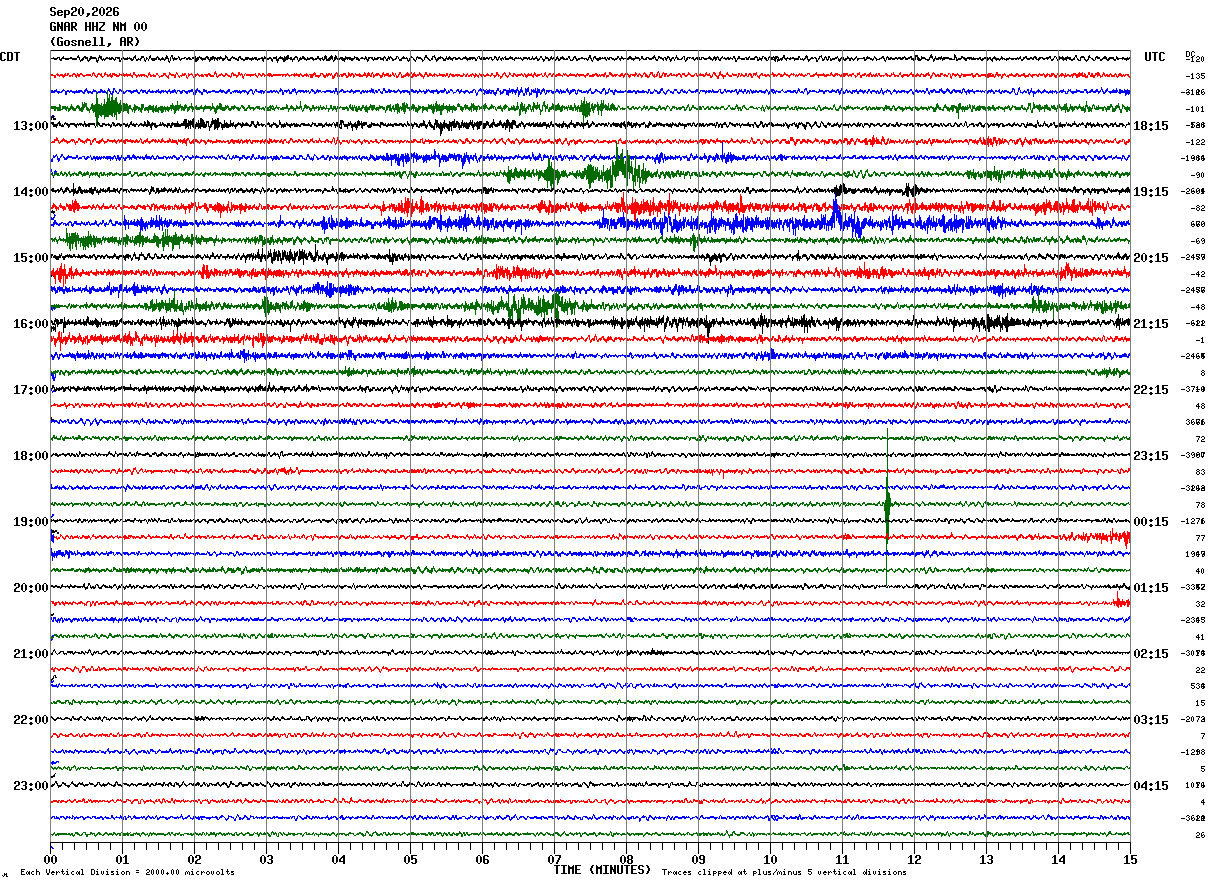Click the large green spike near minute 11
Viewport: 1210px width, 886px height.
click(887, 510)
